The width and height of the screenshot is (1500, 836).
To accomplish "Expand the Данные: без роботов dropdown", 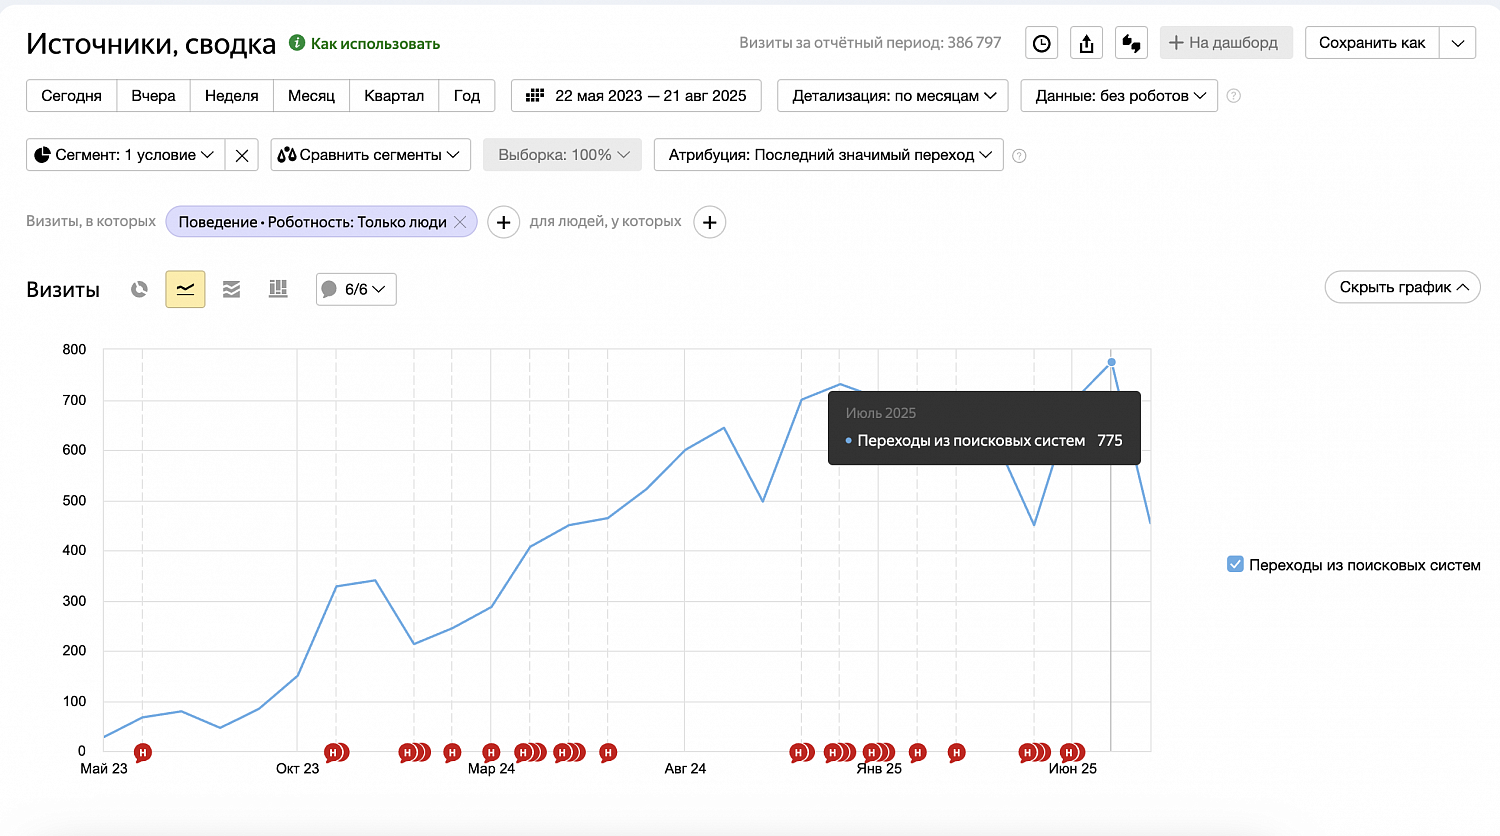I will click(1119, 96).
